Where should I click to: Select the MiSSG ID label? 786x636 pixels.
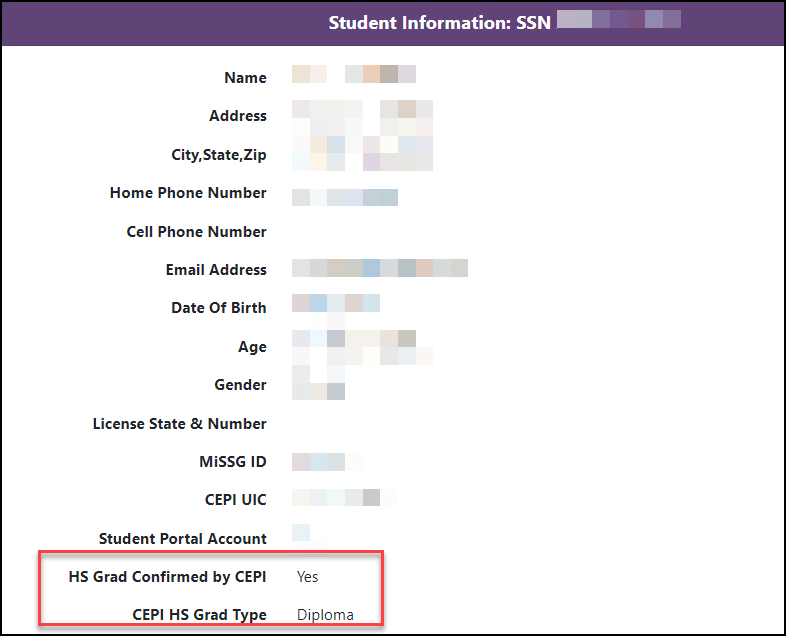click(232, 462)
